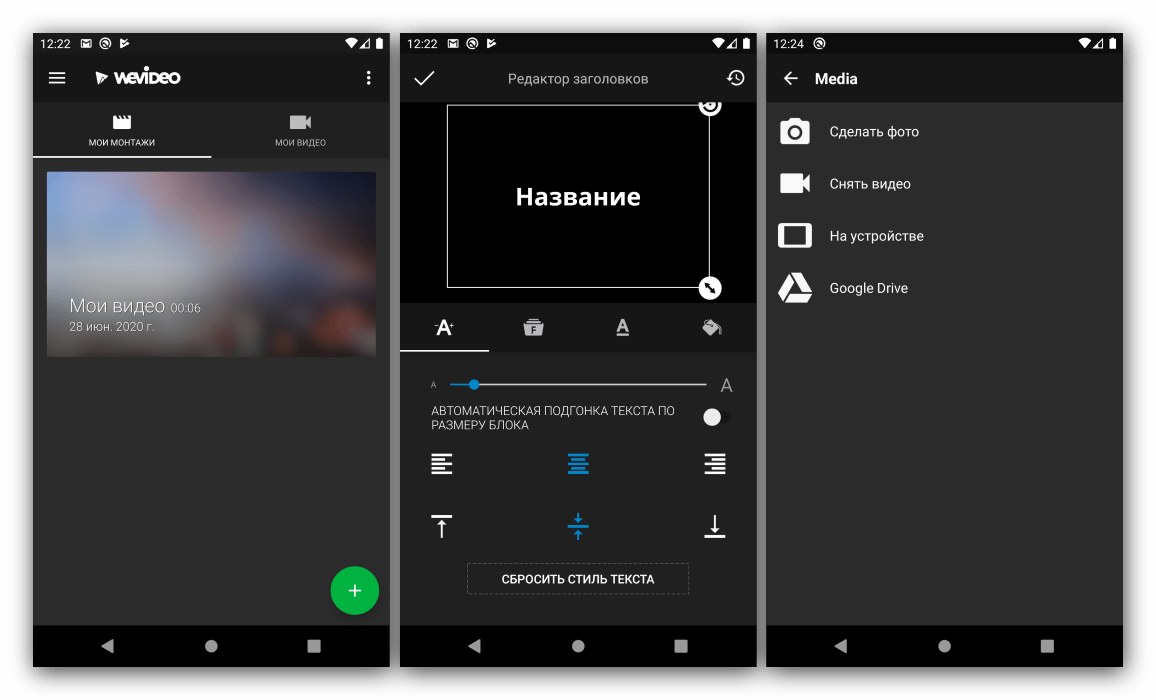
Task: Open the Мои видео project thumbnail
Action: [211, 264]
